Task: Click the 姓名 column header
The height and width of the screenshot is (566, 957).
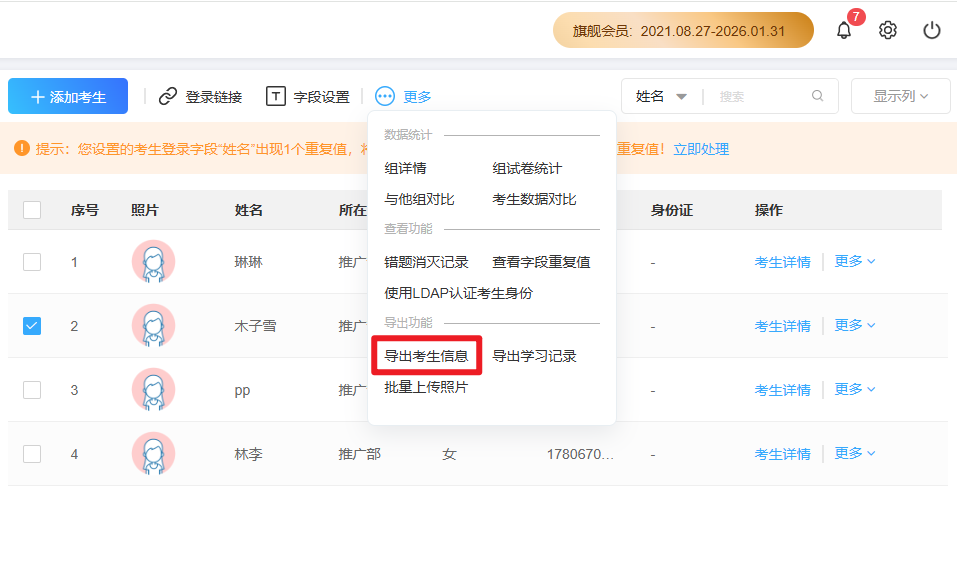Action: pos(248,210)
